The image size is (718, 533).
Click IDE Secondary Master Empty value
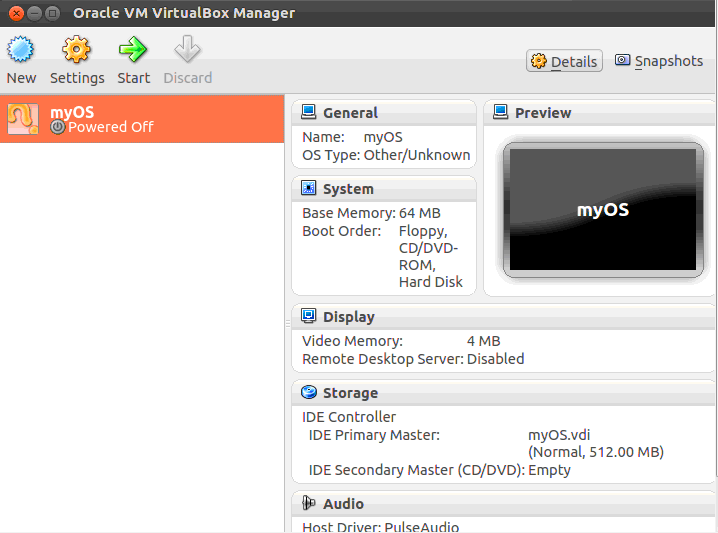(x=549, y=470)
